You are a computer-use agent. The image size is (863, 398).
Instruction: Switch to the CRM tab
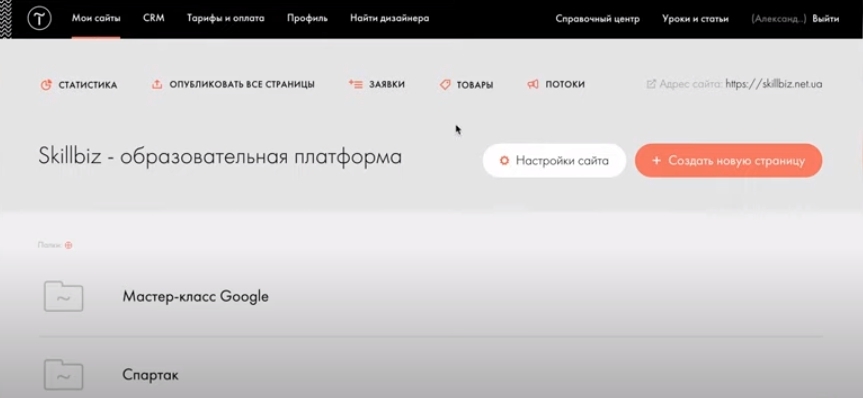(154, 18)
